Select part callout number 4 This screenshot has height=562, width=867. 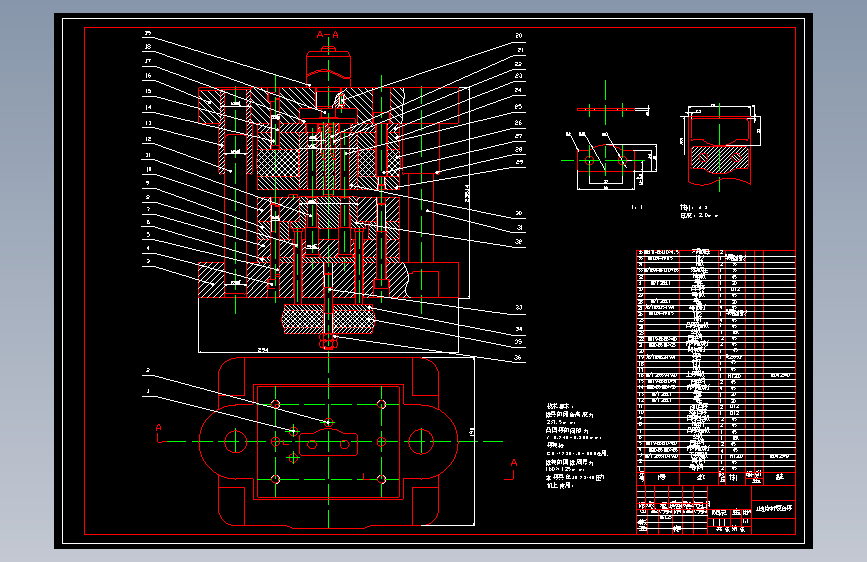pyautogui.click(x=148, y=248)
